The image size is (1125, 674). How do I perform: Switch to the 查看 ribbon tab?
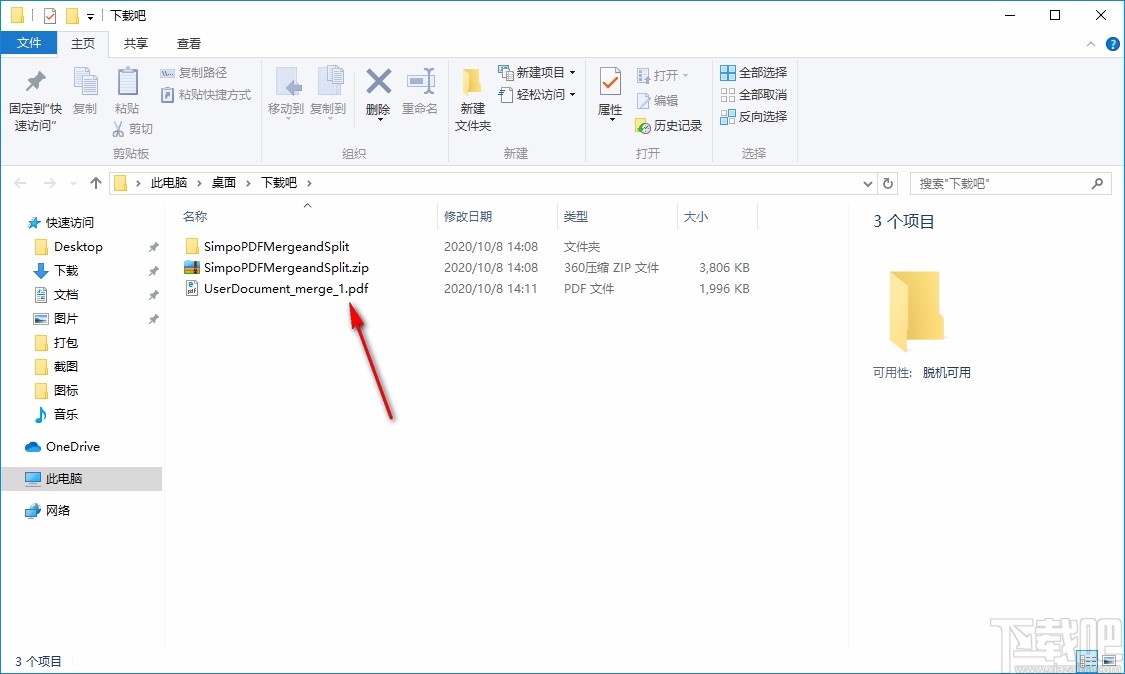188,43
